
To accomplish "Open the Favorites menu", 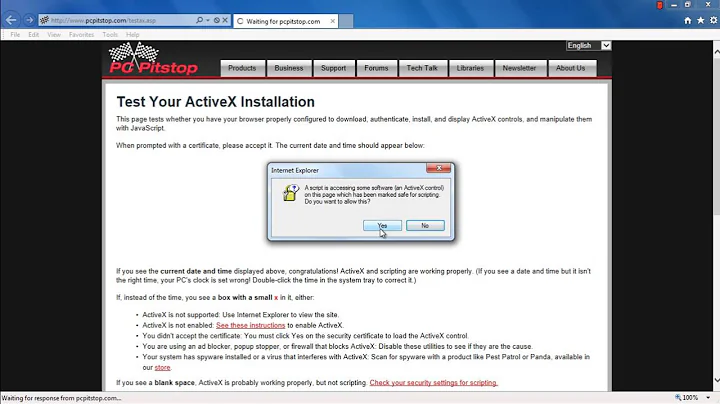I will 81,34.
